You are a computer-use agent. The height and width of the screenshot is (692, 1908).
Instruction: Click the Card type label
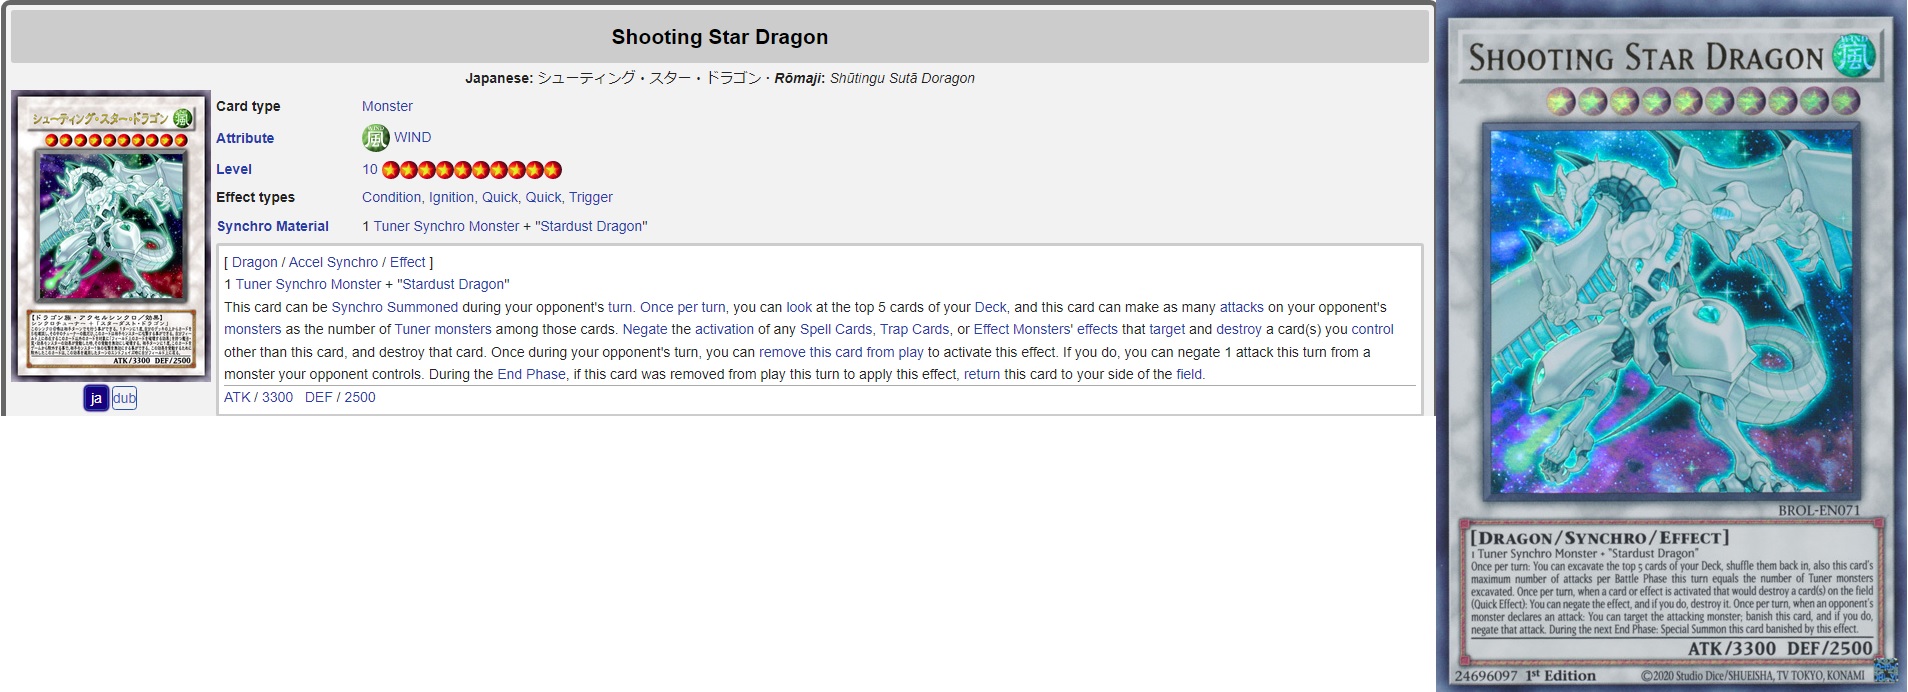(x=248, y=106)
